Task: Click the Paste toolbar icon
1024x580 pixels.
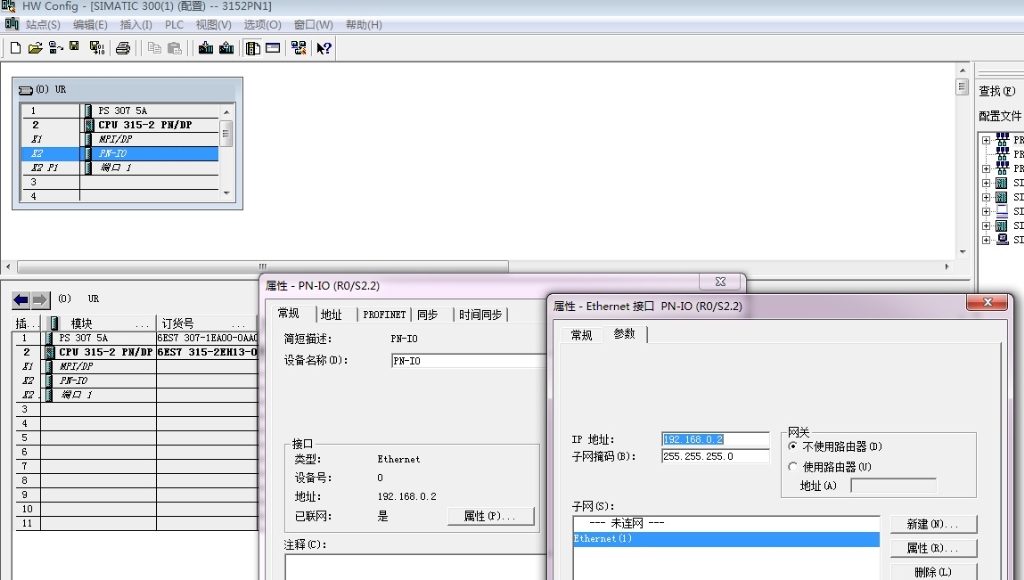Action: 174,48
